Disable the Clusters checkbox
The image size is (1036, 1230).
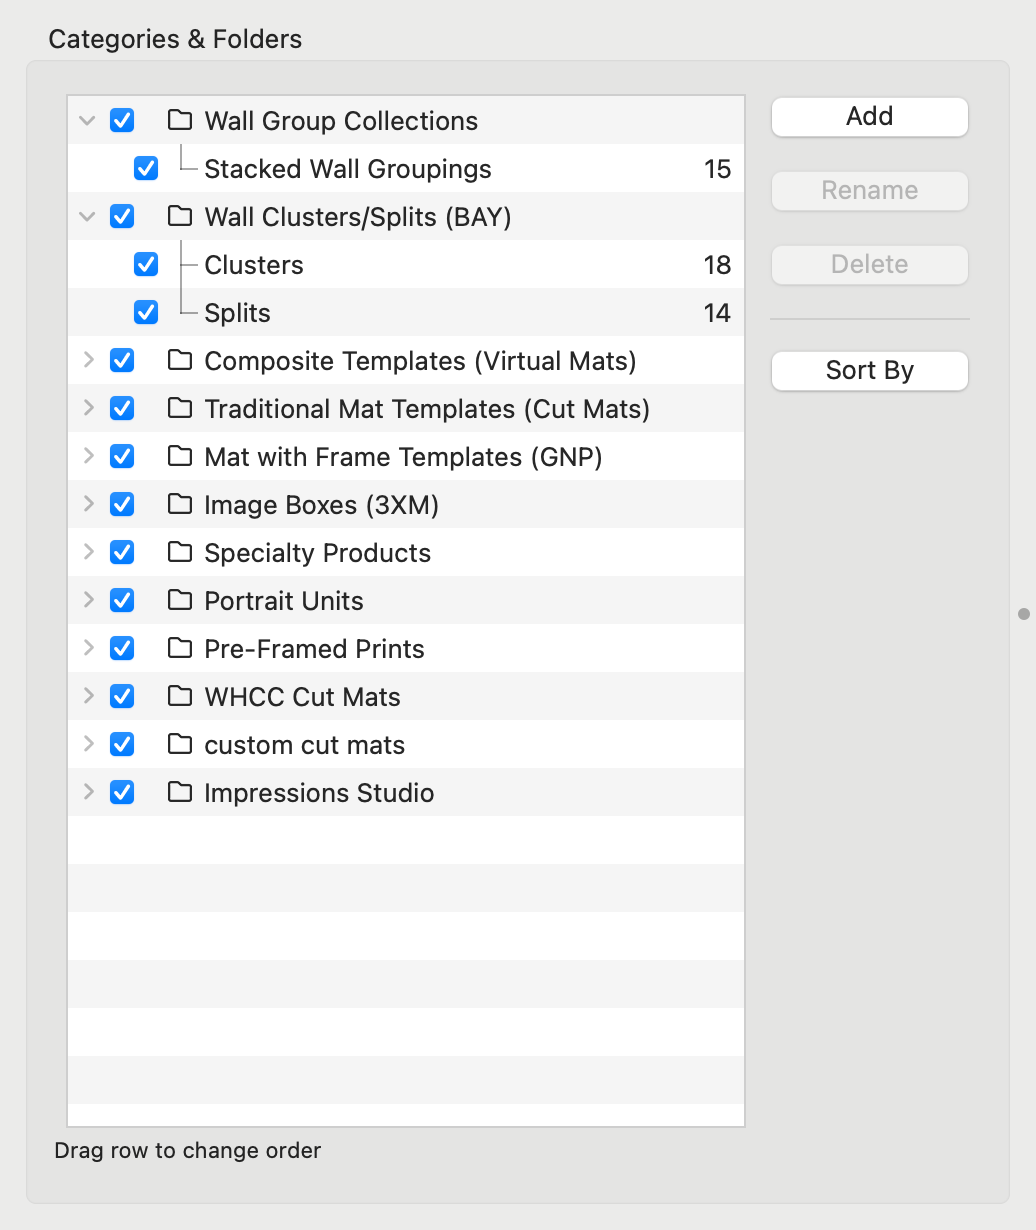tap(146, 265)
